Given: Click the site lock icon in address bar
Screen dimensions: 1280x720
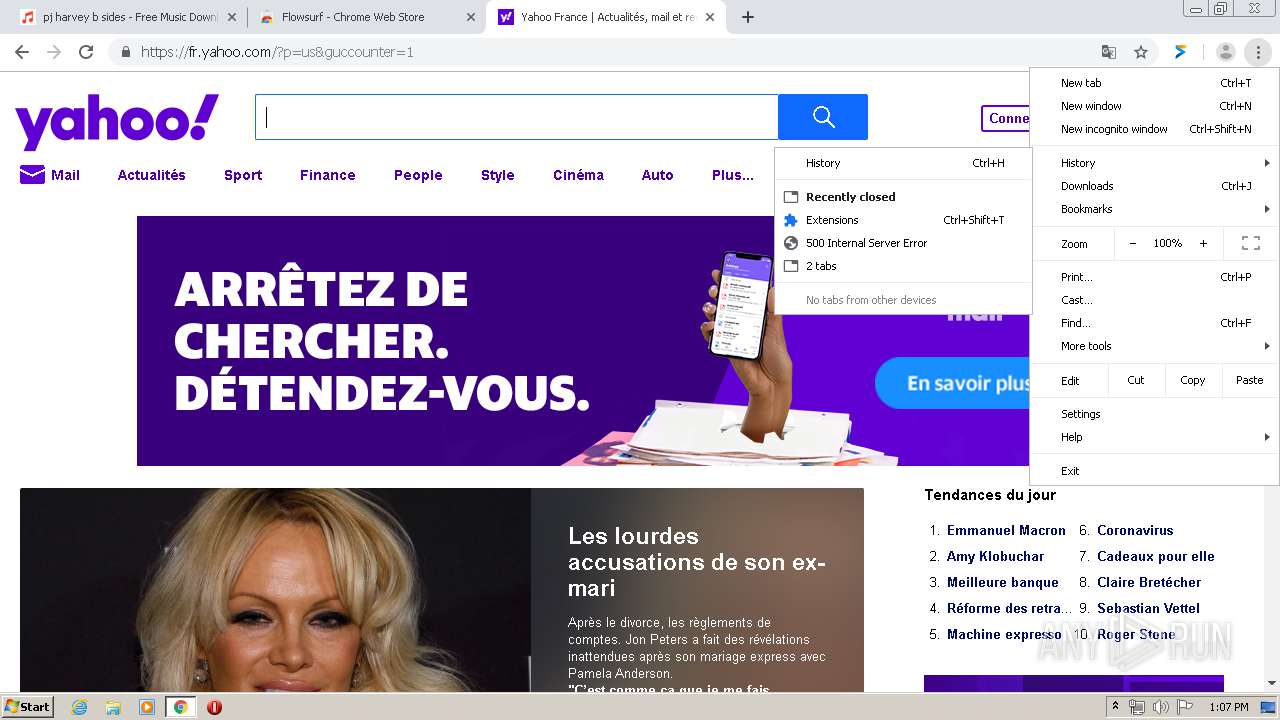Looking at the screenshot, I should (x=125, y=52).
